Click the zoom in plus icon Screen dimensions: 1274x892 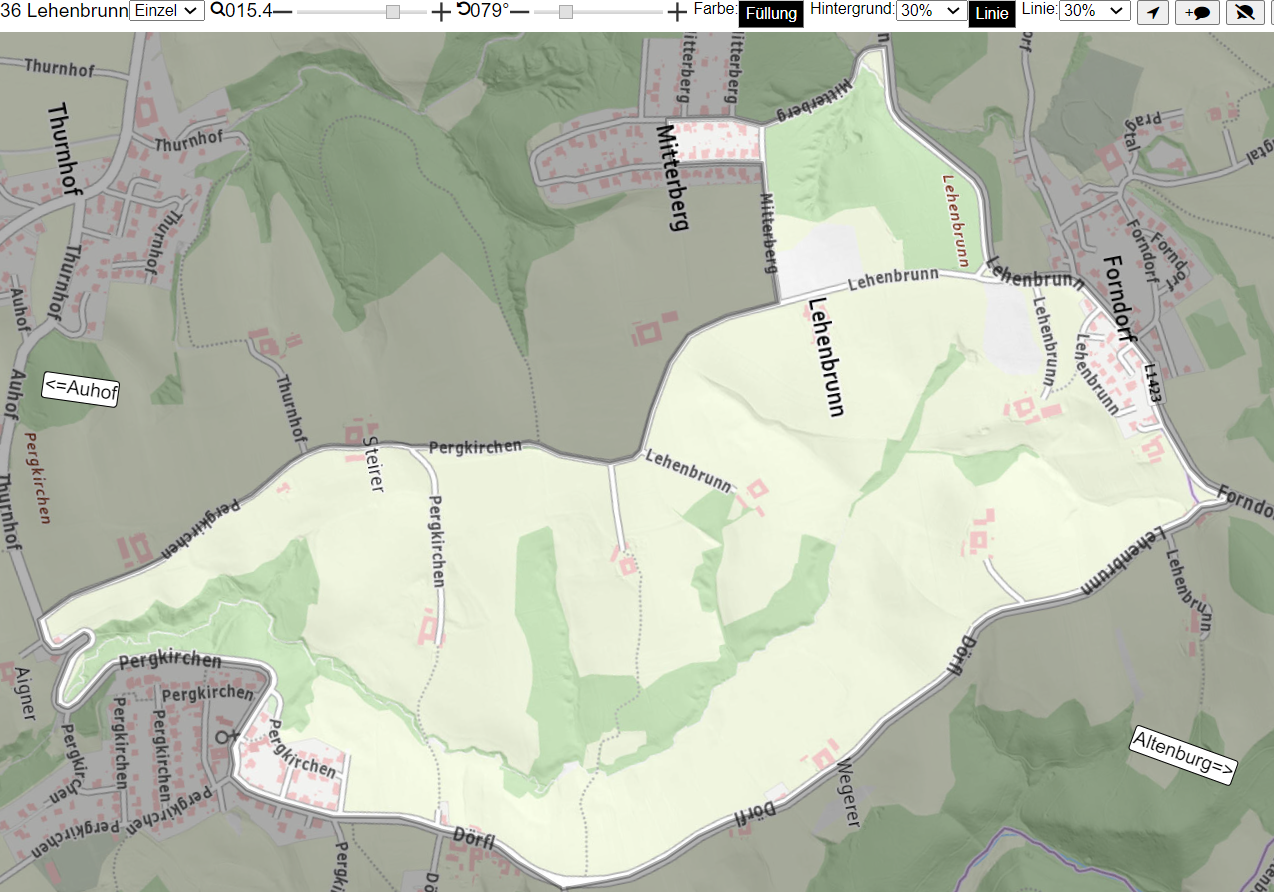(441, 11)
